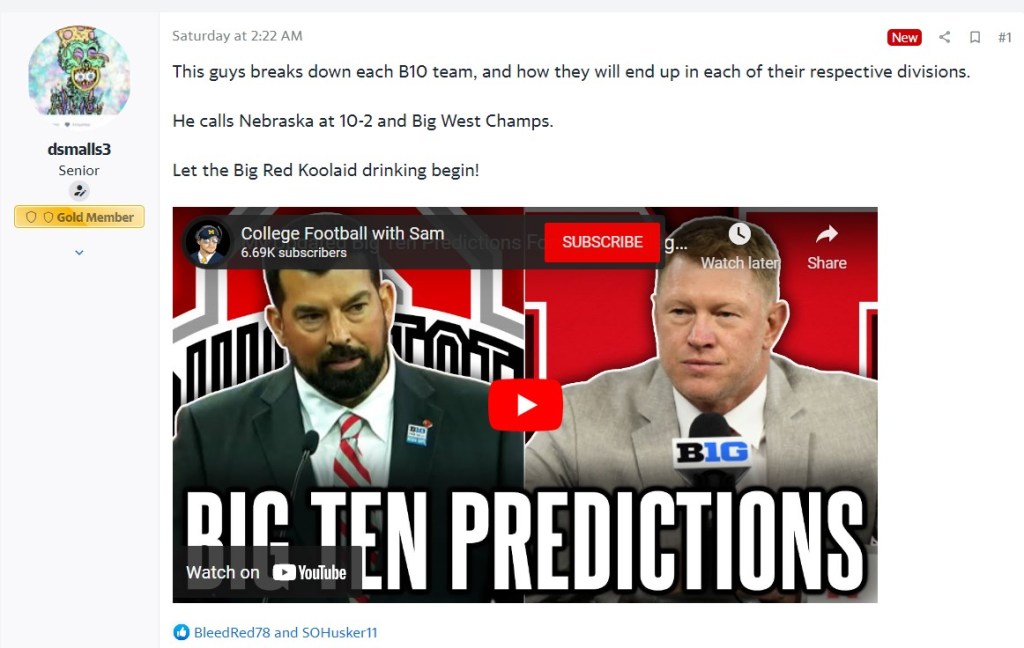
Task: Open the dsmalls3 username link
Action: pyautogui.click(x=79, y=149)
